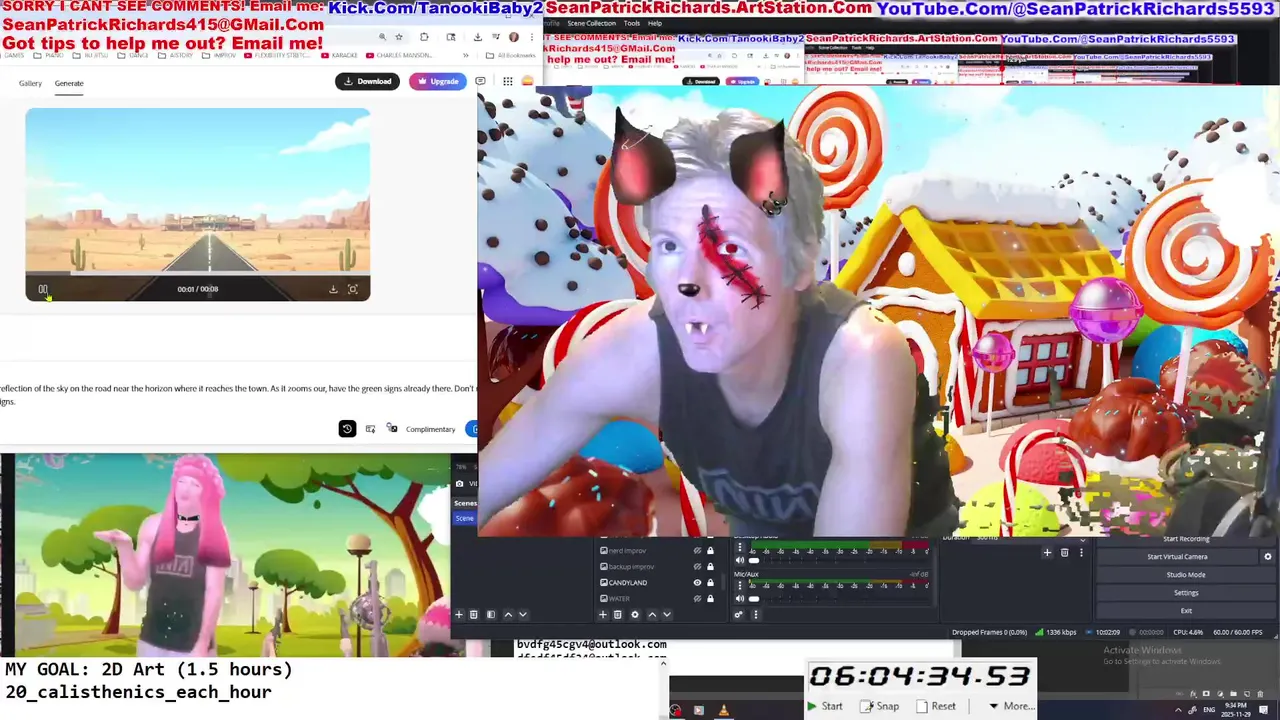Toggle visibility of nerd improv source
1280x720 pixels.
click(697, 551)
